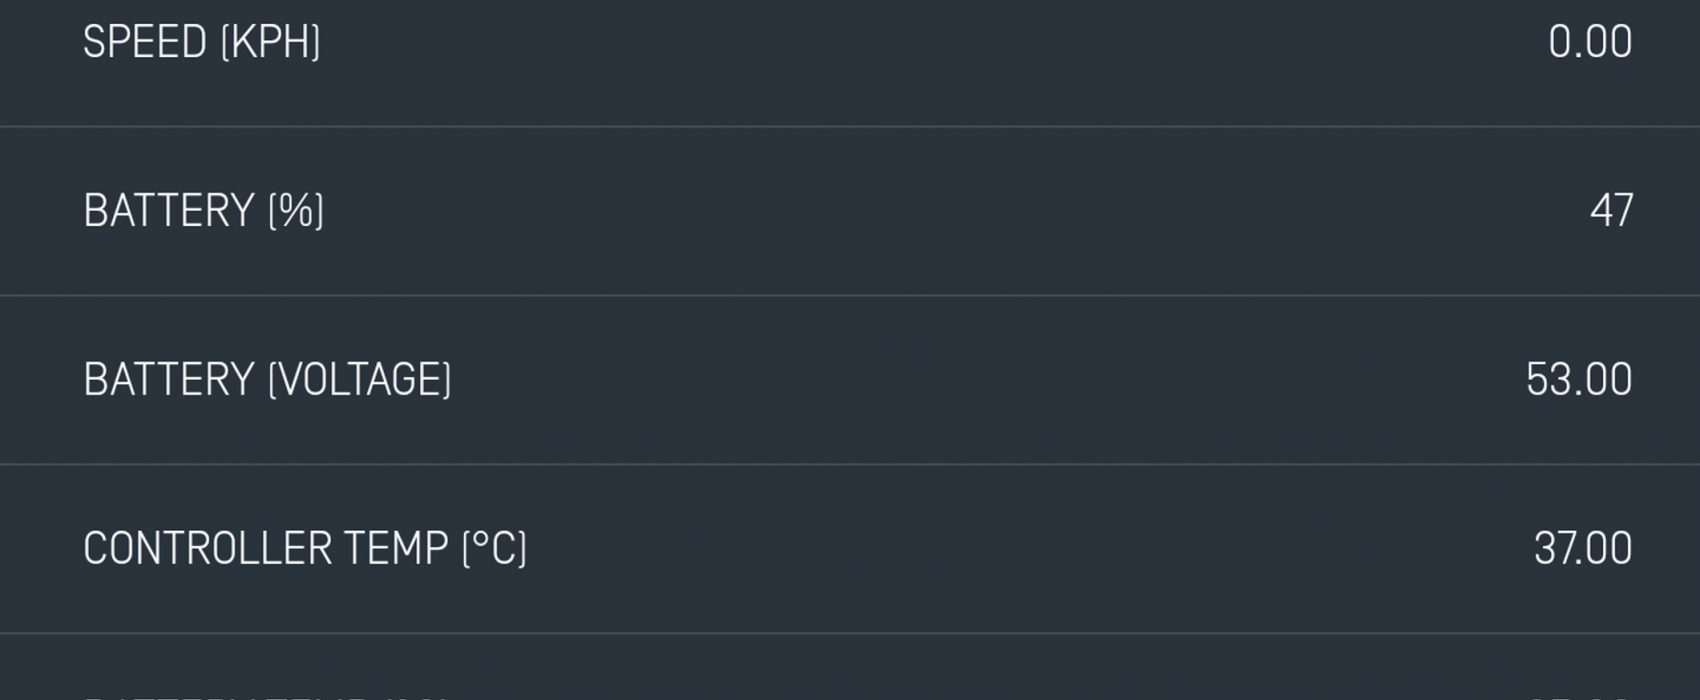
Task: Click the divider below battery percent row
Action: coord(850,295)
